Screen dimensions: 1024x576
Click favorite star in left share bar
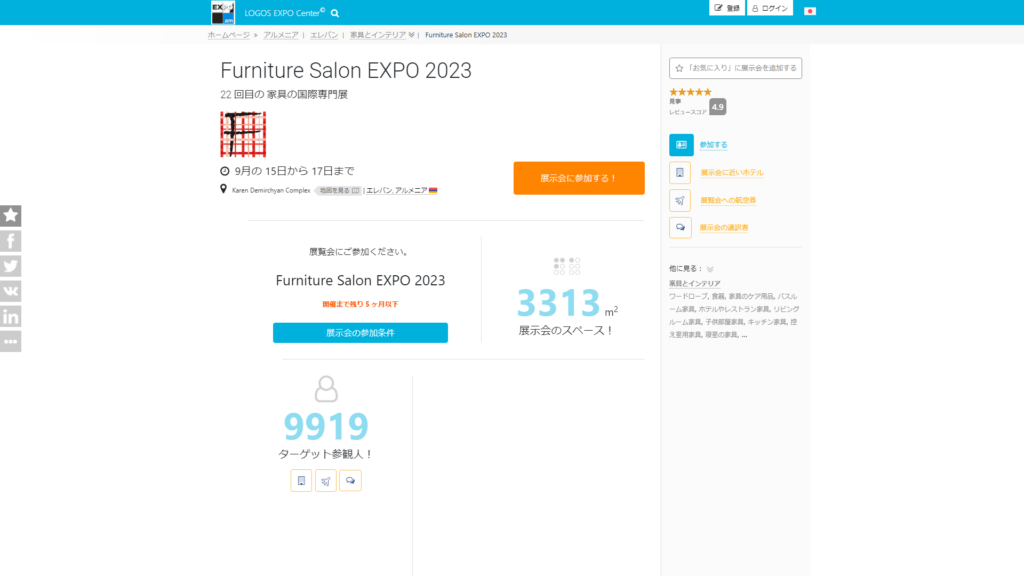(x=10, y=216)
